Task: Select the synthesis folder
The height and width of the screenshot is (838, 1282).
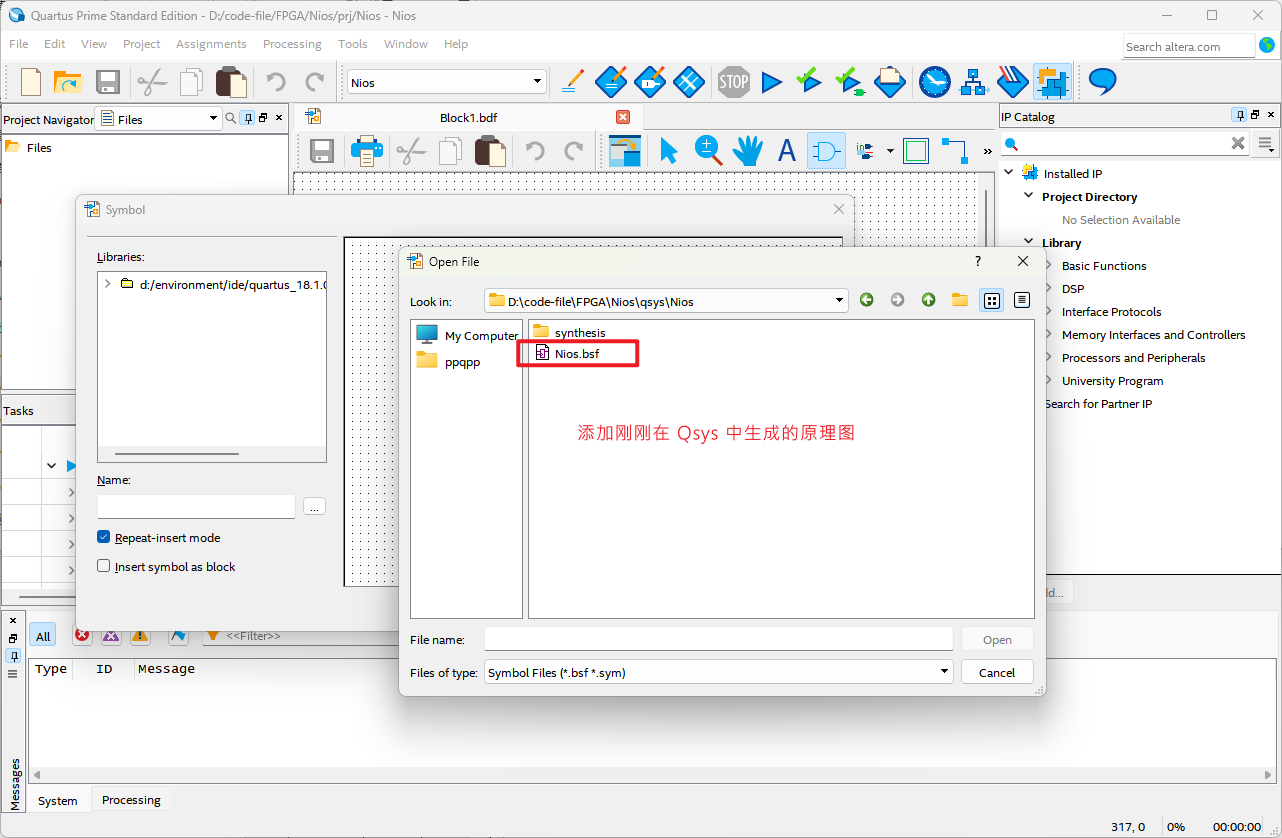Action: coord(569,332)
